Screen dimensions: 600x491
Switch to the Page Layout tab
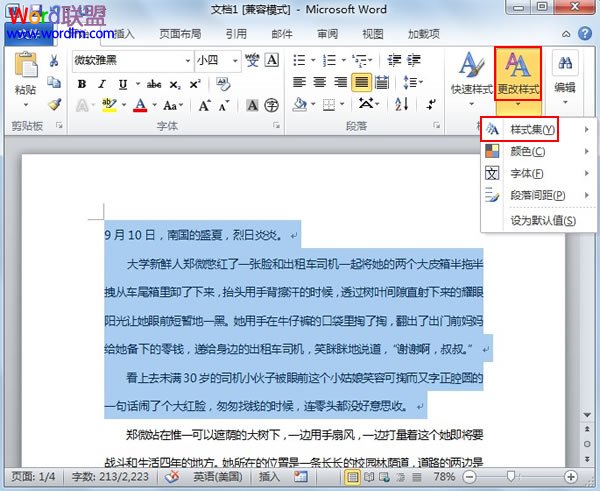tap(180, 34)
